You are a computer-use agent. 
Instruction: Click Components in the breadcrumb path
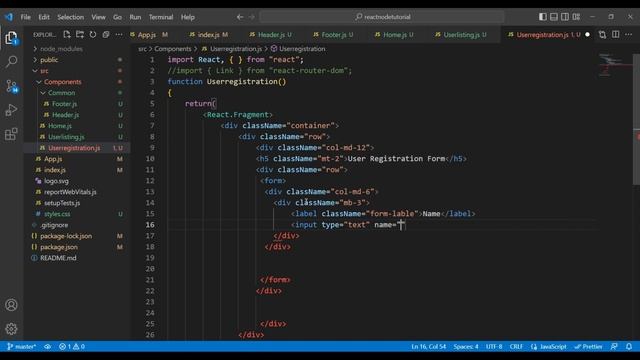pyautogui.click(x=172, y=49)
